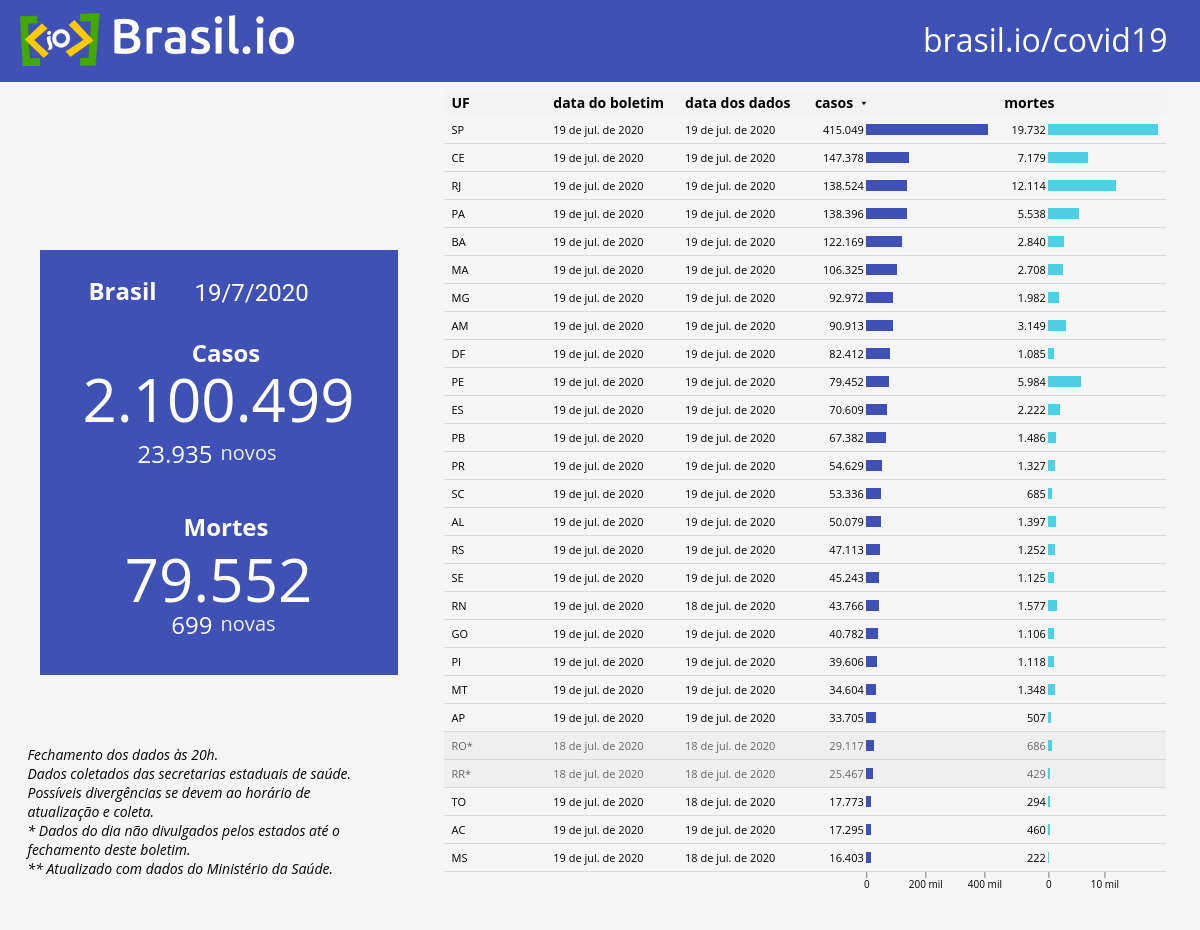This screenshot has width=1200, height=930.
Task: Click the total cases figure 2.100.499
Action: (x=218, y=401)
